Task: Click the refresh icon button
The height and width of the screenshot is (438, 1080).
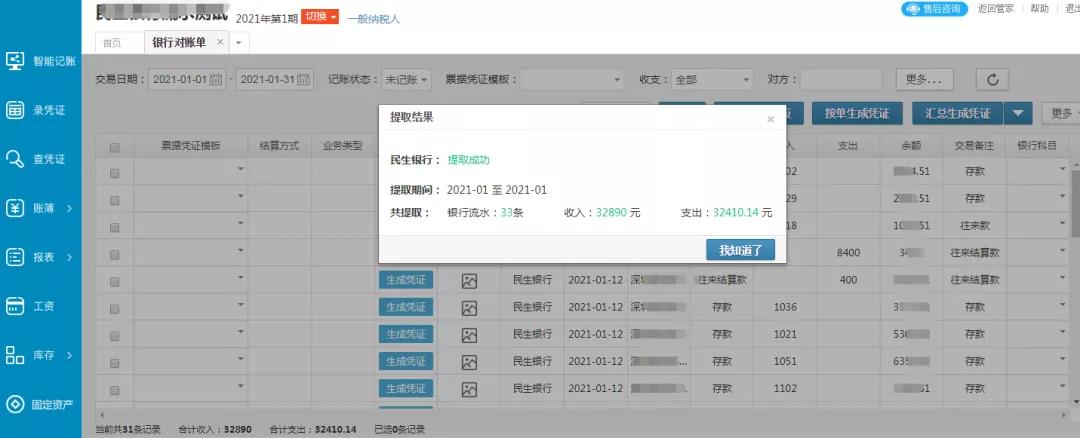Action: pyautogui.click(x=991, y=80)
